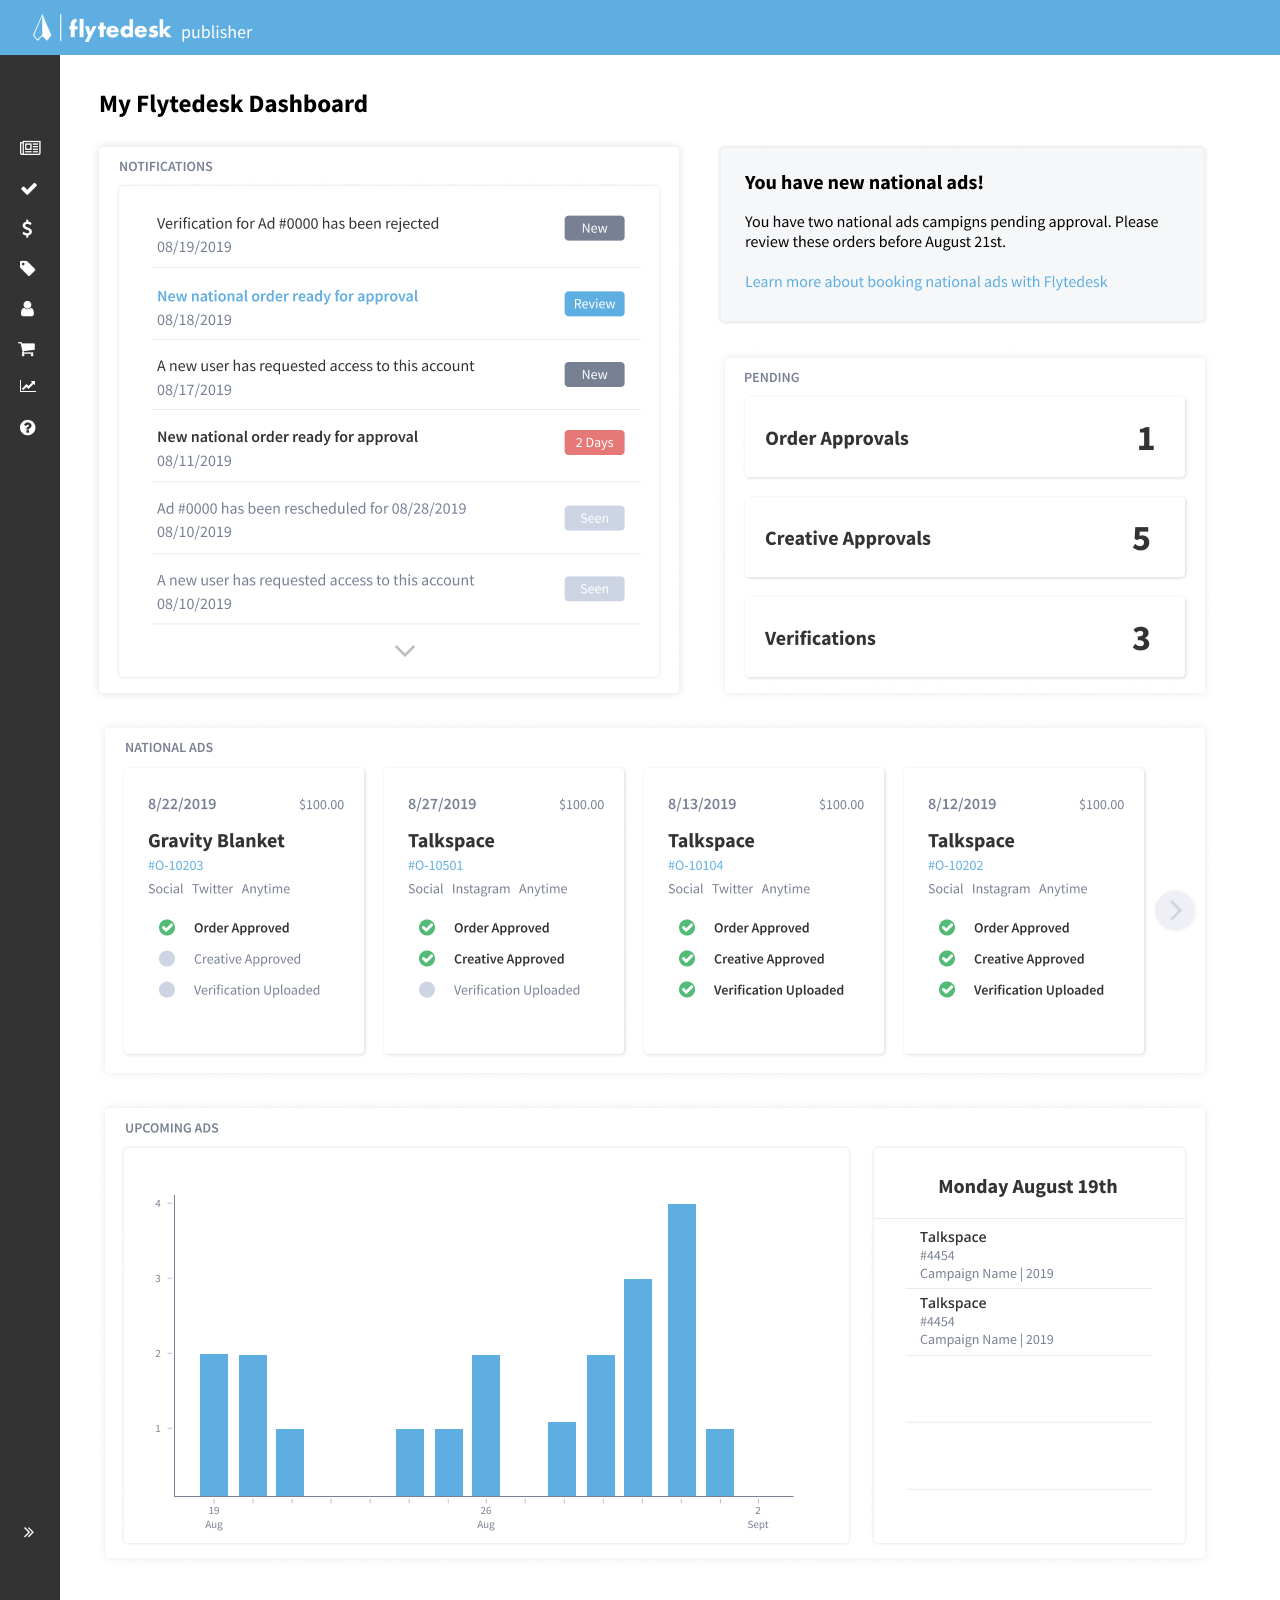This screenshot has width=1280, height=1600.
Task: Click Creative Approved check on order #O-10104
Action: pyautogui.click(x=687, y=959)
